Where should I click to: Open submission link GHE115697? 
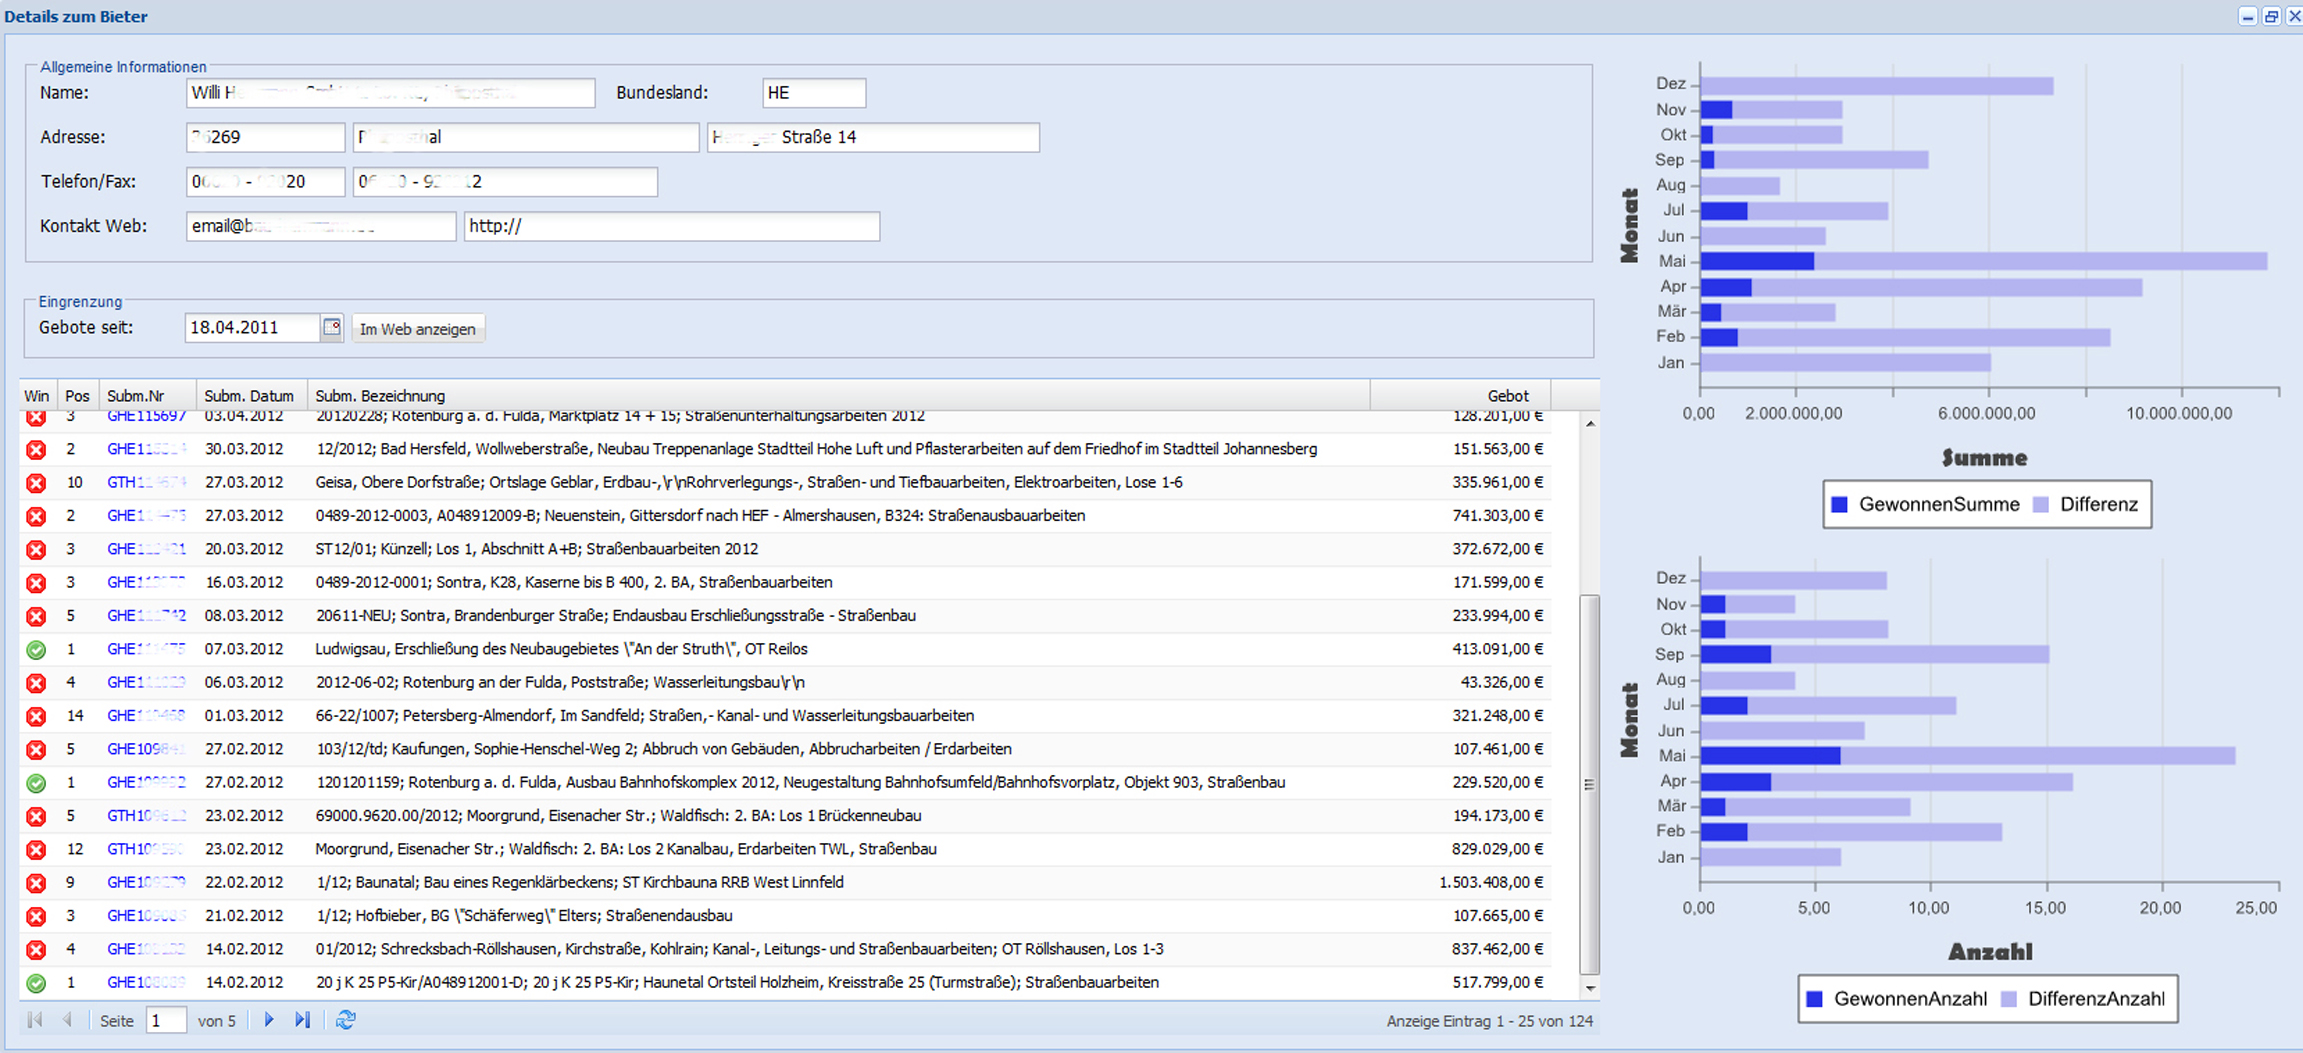[x=146, y=416]
